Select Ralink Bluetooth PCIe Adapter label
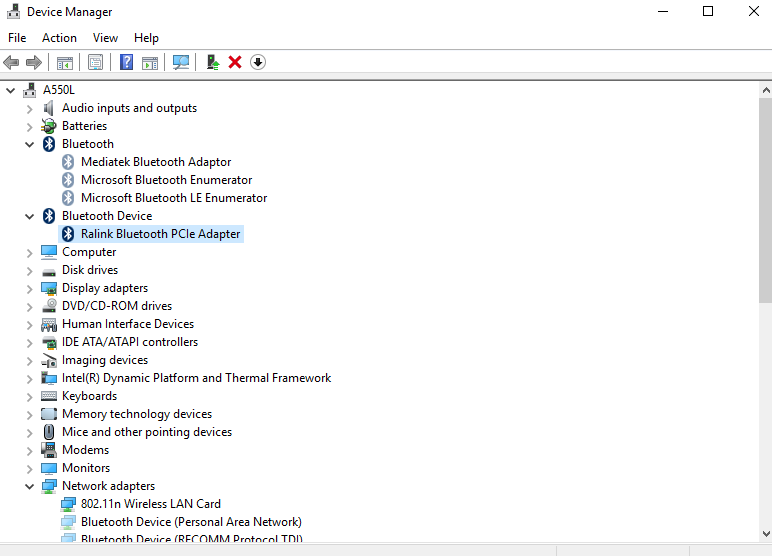The height and width of the screenshot is (556, 772). (161, 234)
